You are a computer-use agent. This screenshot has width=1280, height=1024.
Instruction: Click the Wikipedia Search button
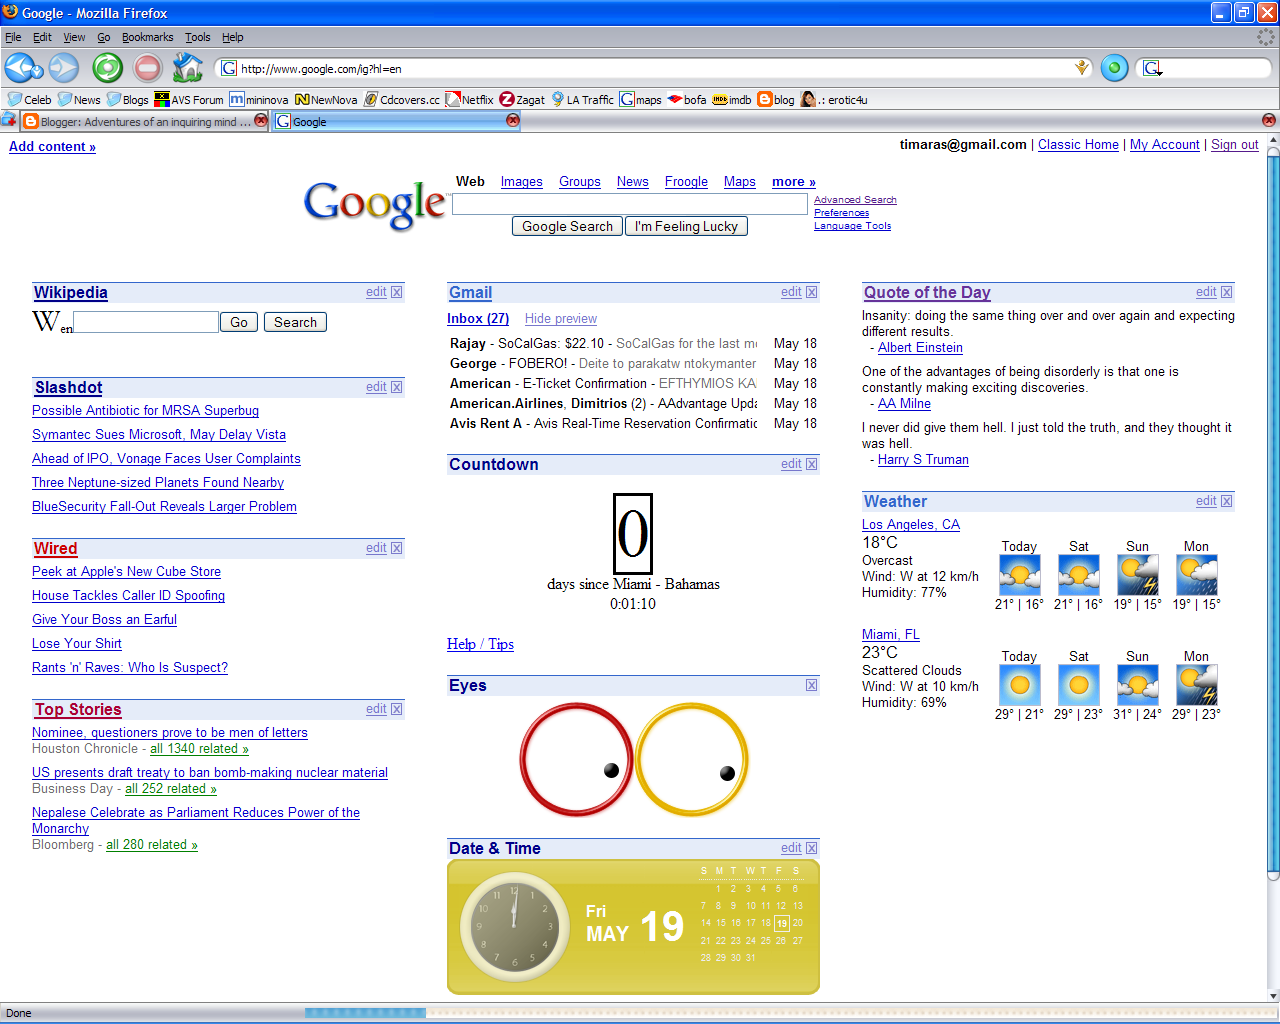tap(295, 322)
